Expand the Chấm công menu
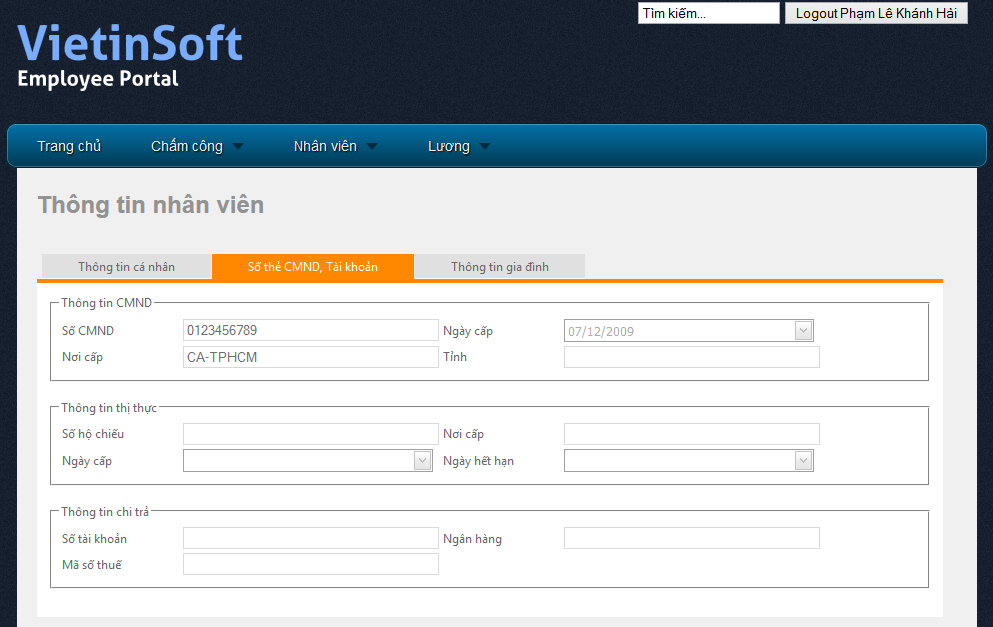 pos(196,146)
